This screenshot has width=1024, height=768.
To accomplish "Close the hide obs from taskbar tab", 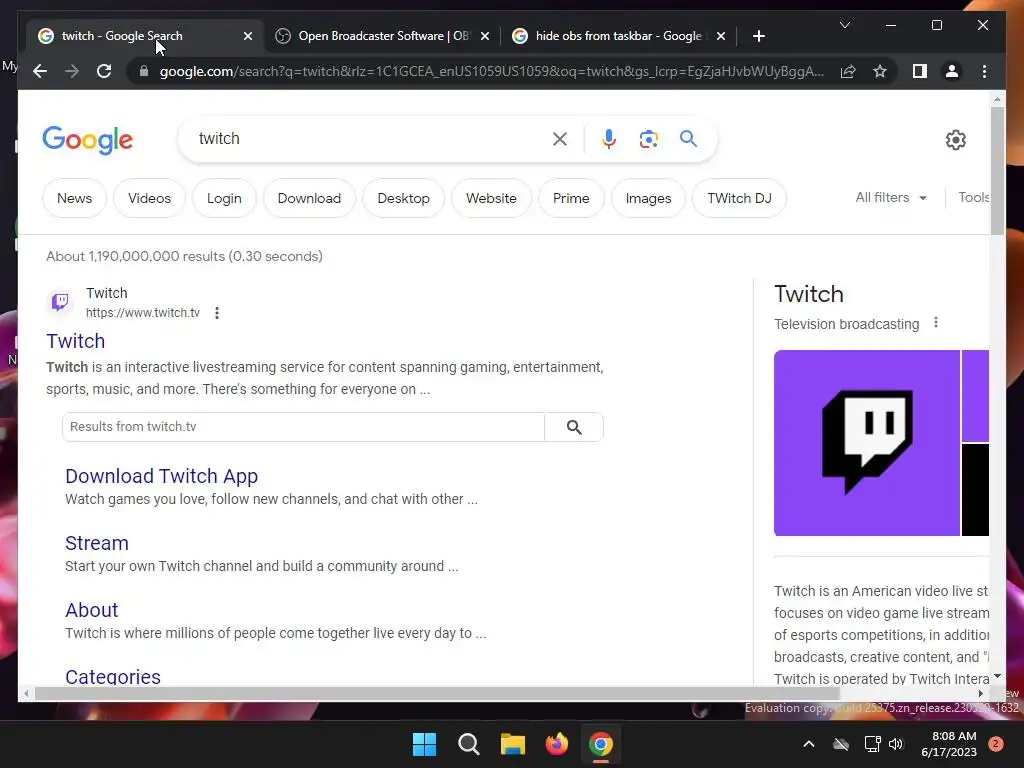I will [x=720, y=36].
